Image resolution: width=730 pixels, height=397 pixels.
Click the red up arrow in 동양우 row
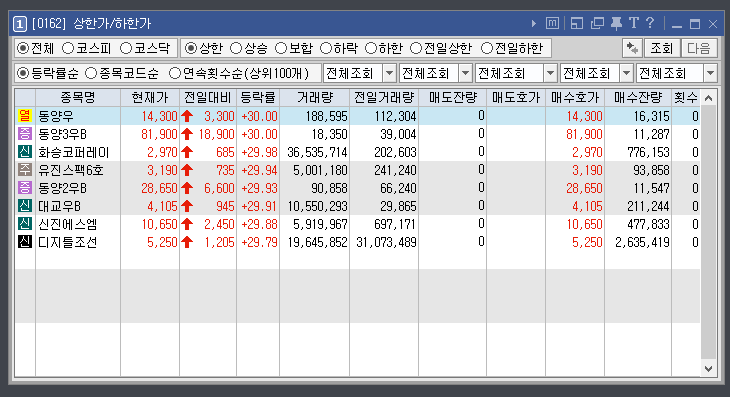pyautogui.click(x=187, y=116)
